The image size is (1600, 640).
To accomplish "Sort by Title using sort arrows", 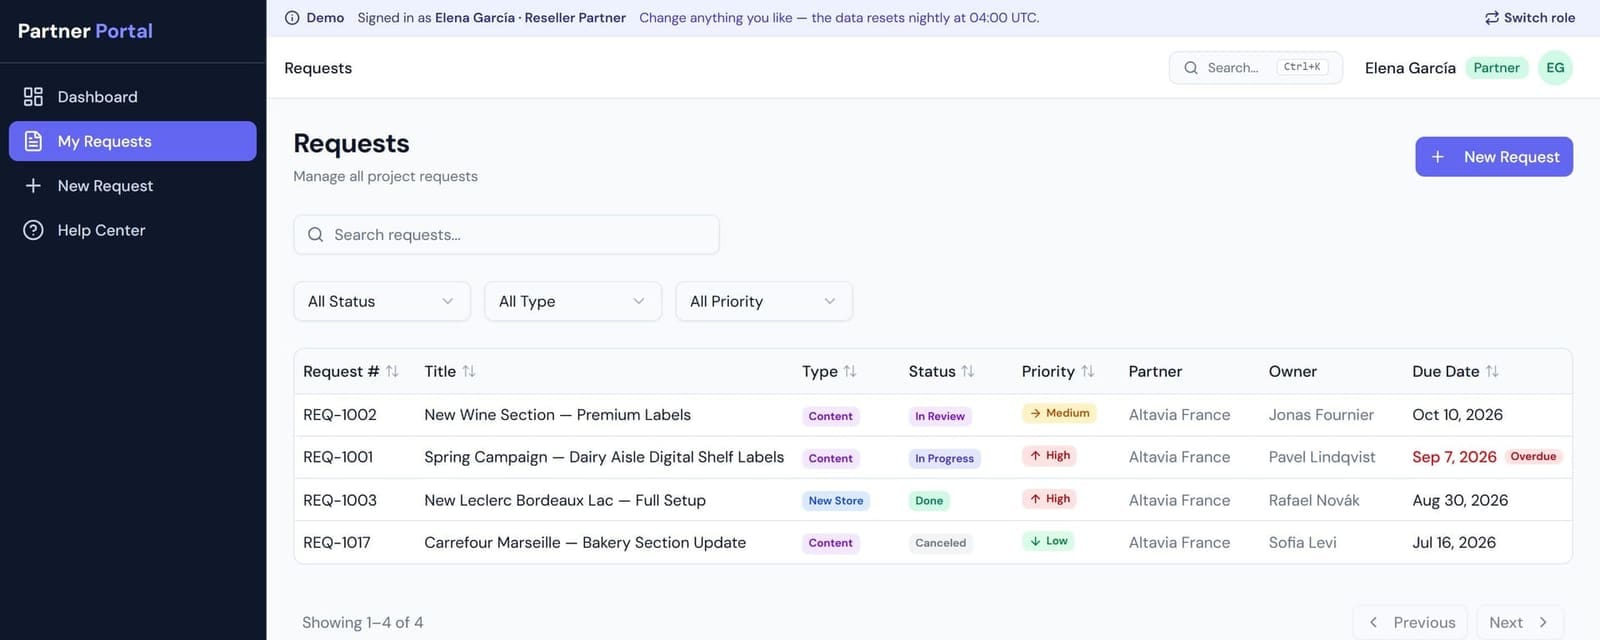I will pos(469,371).
